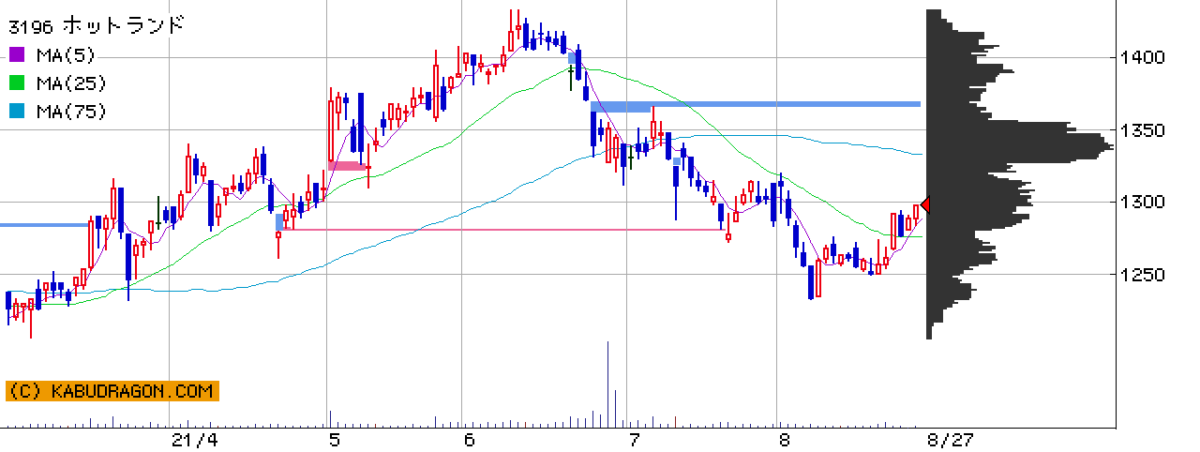Click the (C) KABUDRAGON.COM copyright label
This screenshot has width=1200, height=452.
(x=112, y=392)
